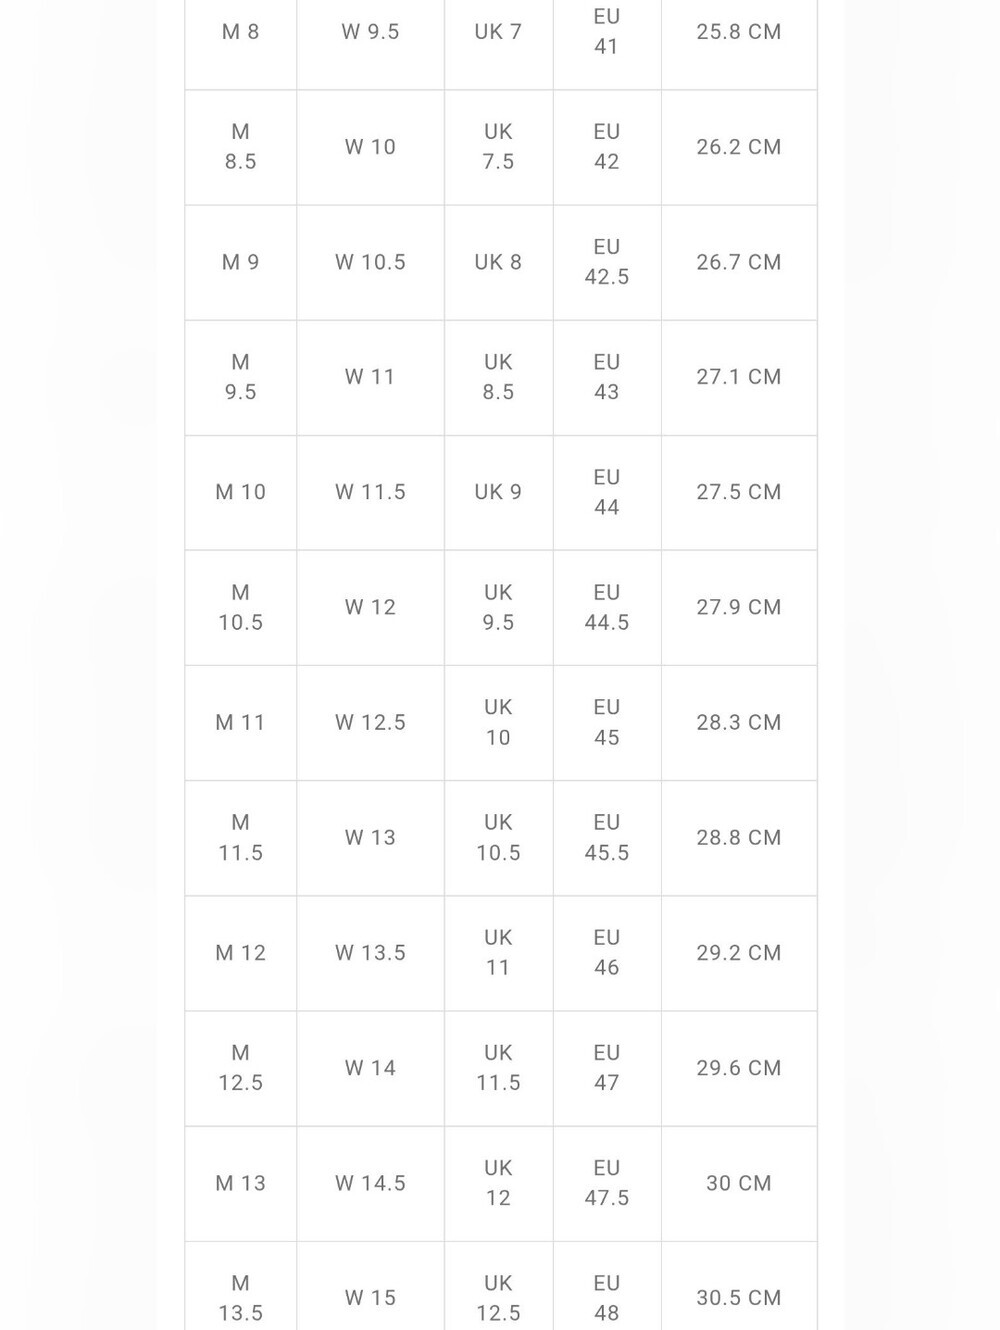Select the W 12.5 cell
The height and width of the screenshot is (1330, 1000).
tap(370, 722)
